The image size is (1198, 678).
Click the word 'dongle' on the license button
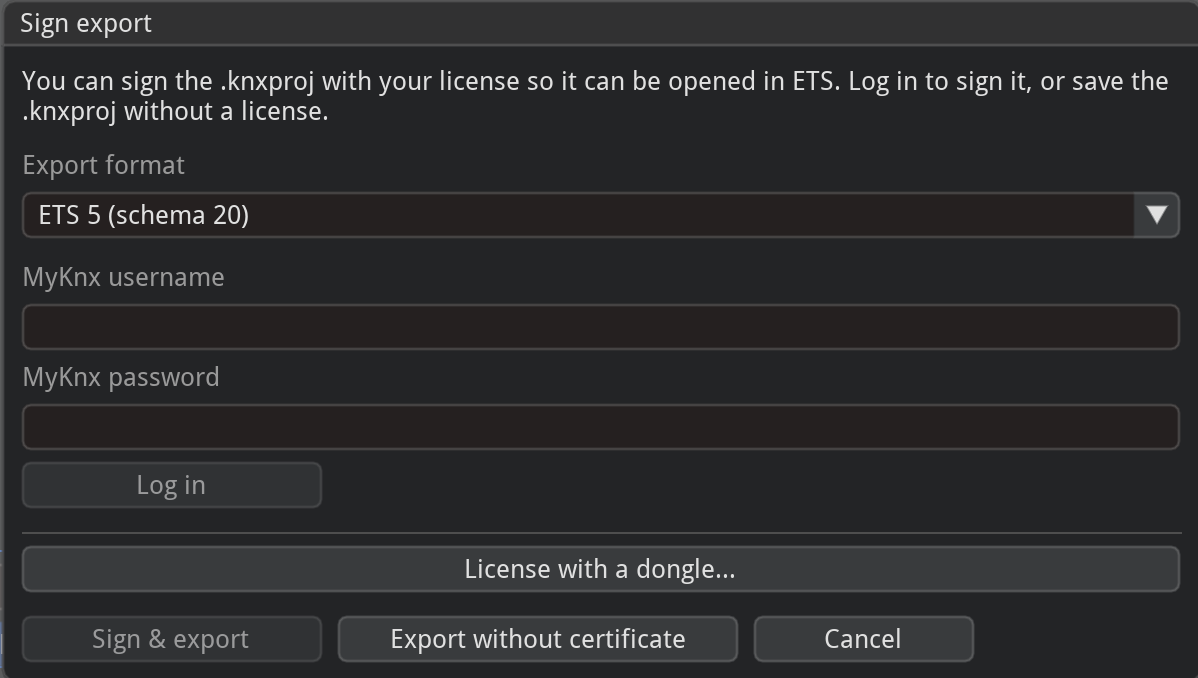685,569
